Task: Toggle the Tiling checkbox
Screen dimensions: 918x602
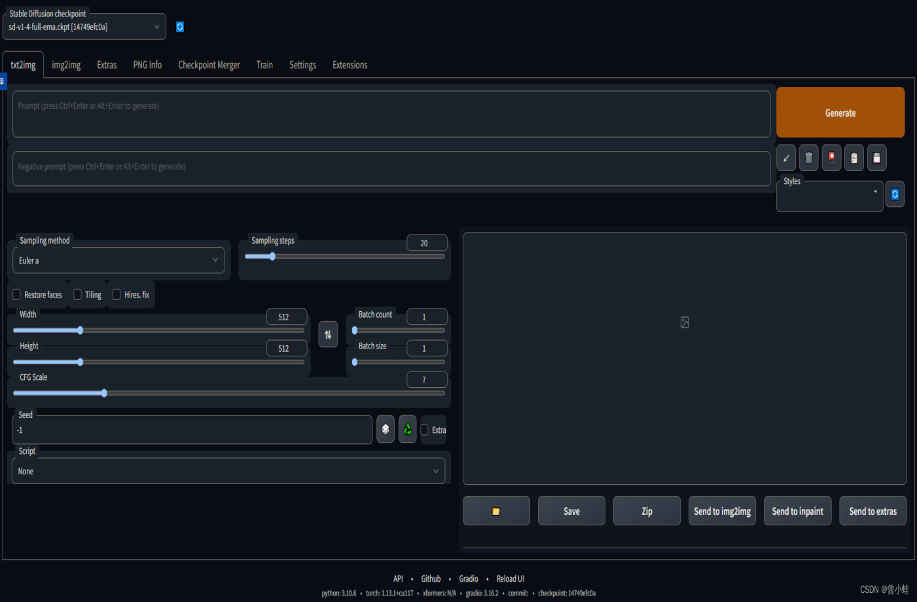Action: coord(78,295)
